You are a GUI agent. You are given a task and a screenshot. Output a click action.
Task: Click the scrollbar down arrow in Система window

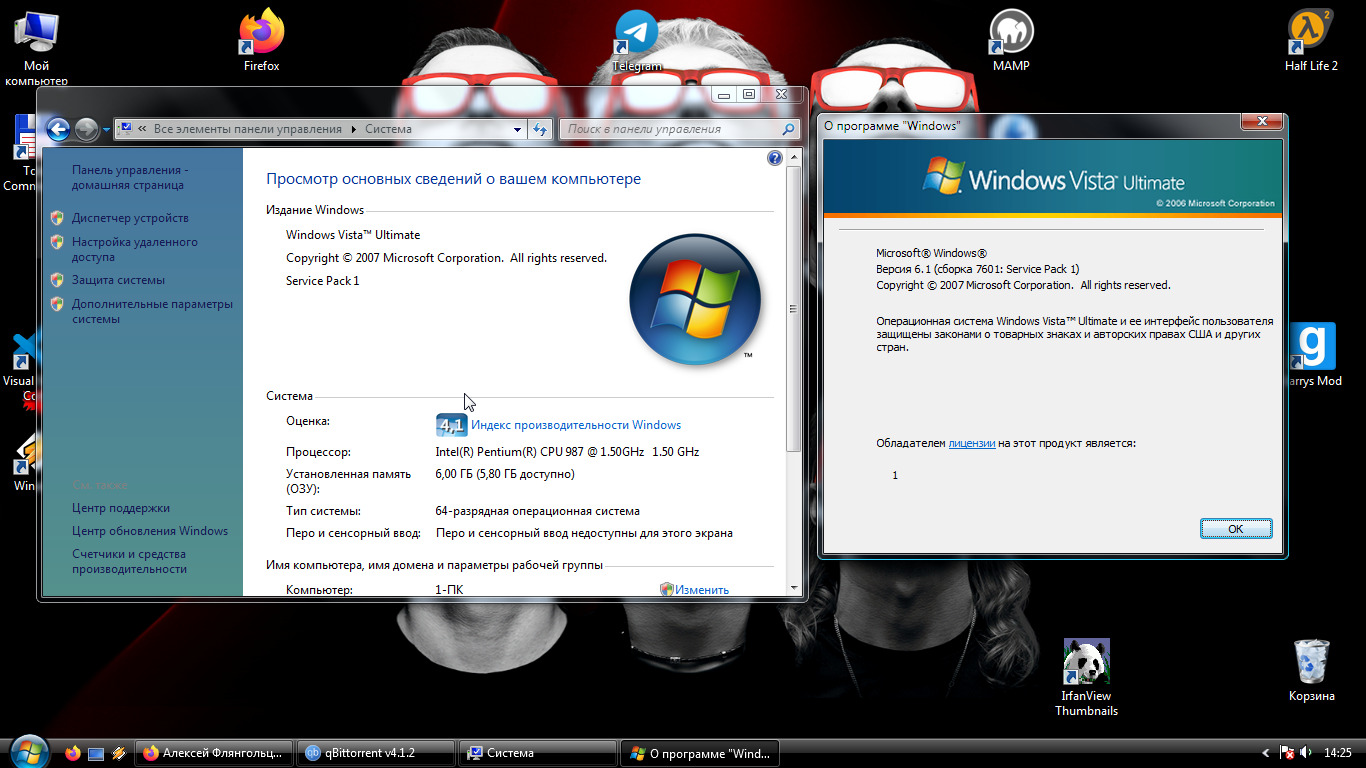(x=794, y=588)
